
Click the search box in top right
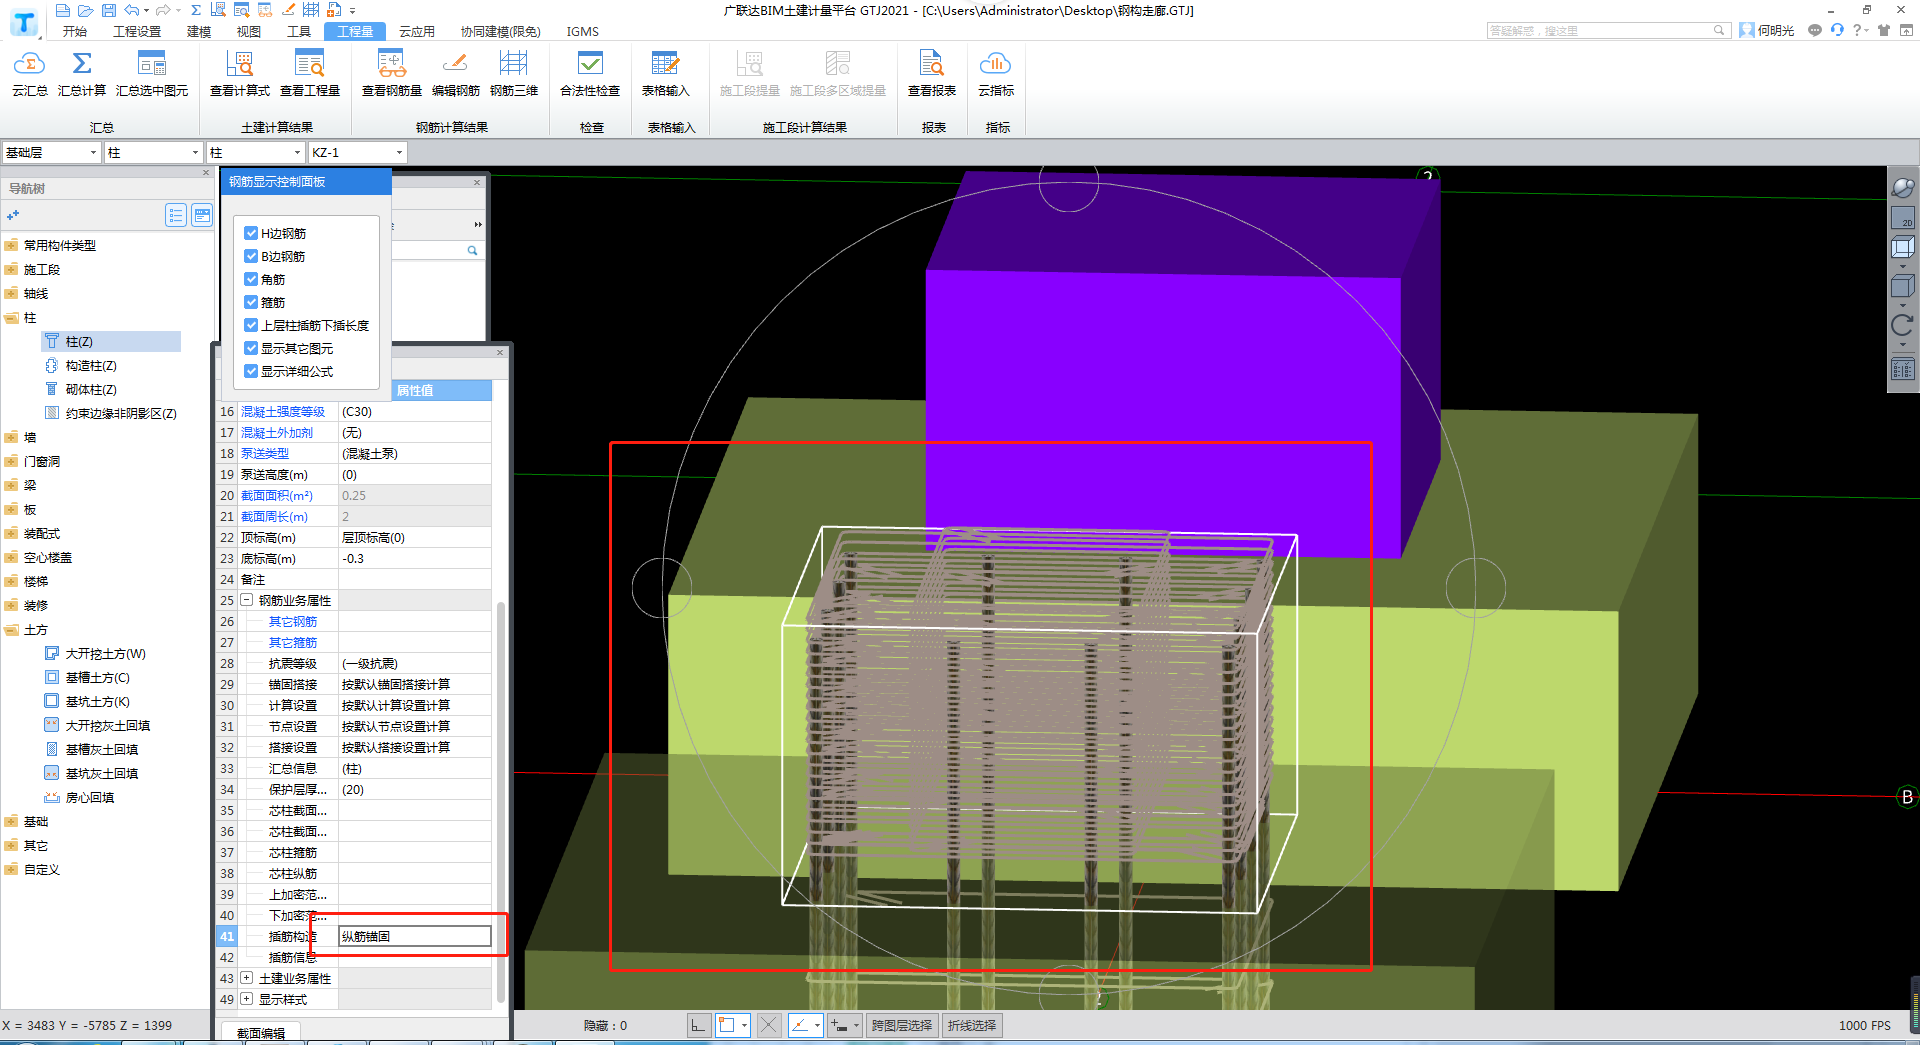click(1607, 31)
